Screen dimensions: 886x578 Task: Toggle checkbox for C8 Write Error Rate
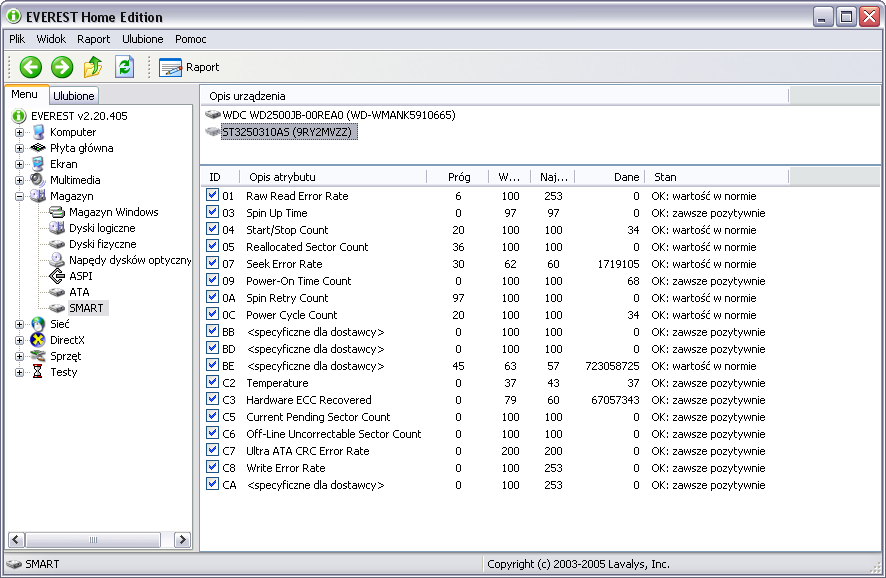(212, 467)
